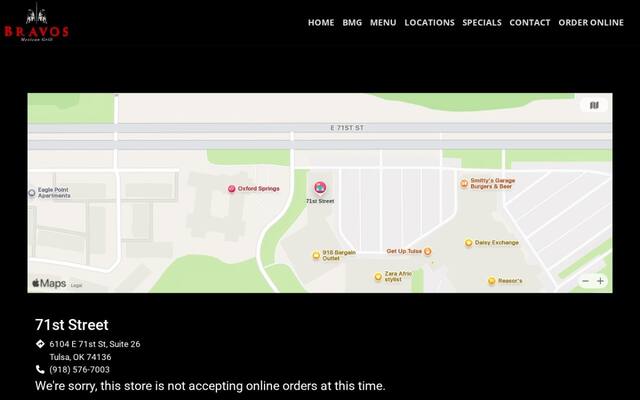Click the Bravos Mexican Grill logo

click(x=36, y=22)
